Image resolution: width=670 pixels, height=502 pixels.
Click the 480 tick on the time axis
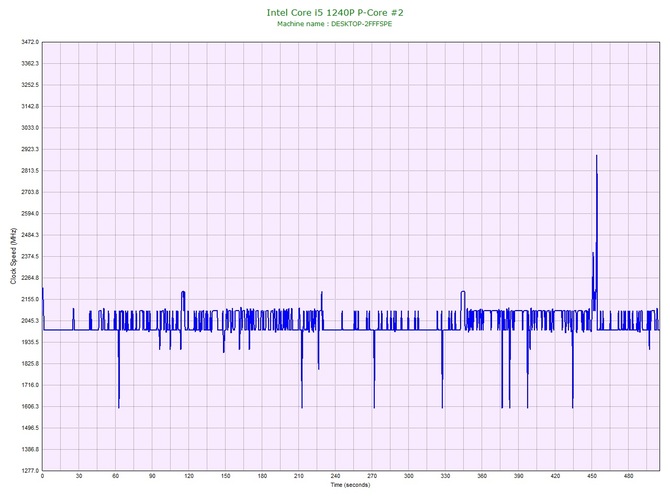[x=629, y=476]
